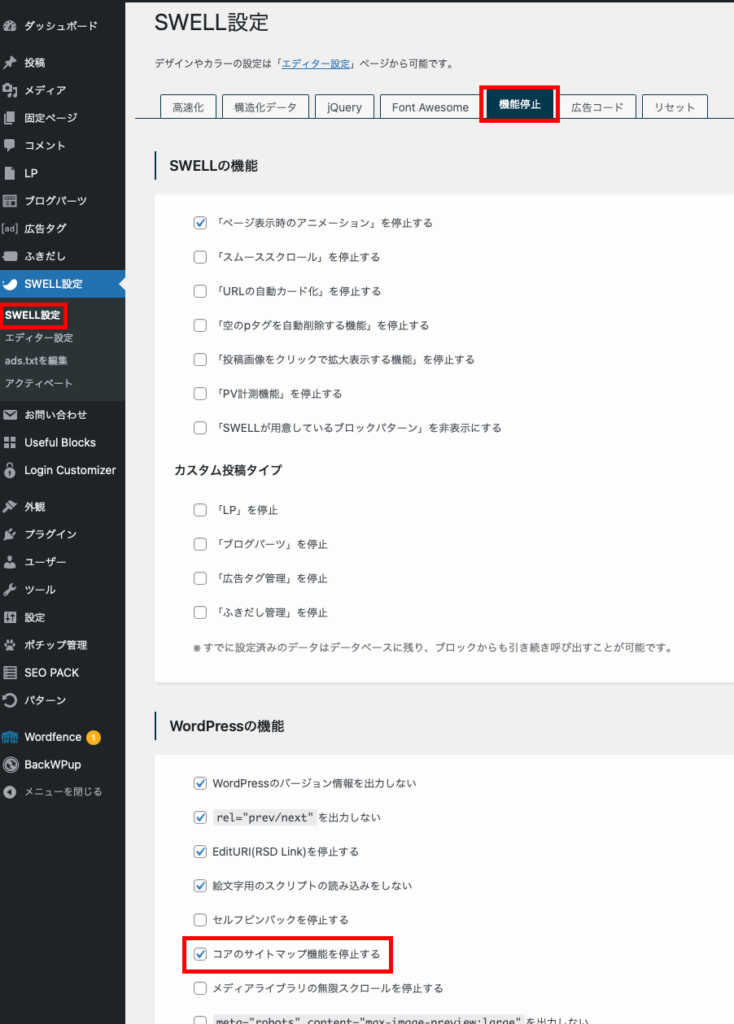
Task: Click the paw icon beside ポチップ管理
Action: pyautogui.click(x=10, y=645)
